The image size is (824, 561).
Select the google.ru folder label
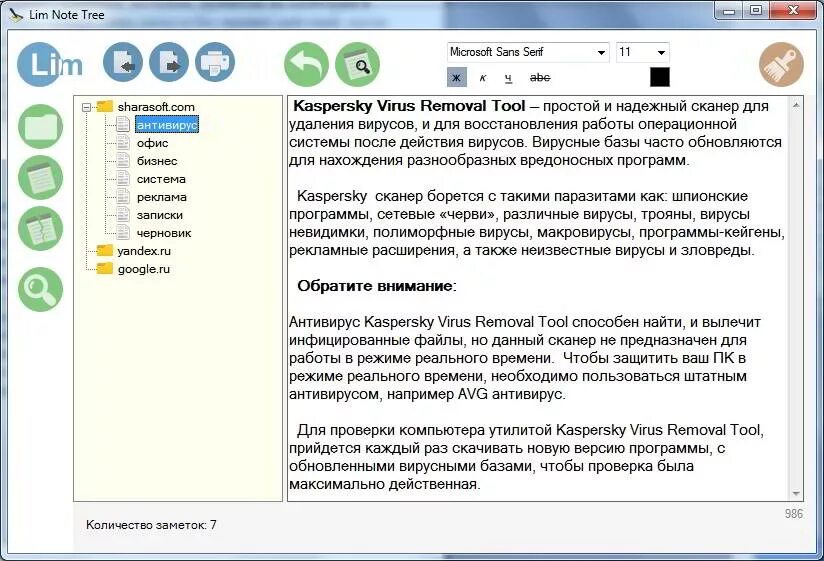pos(143,269)
